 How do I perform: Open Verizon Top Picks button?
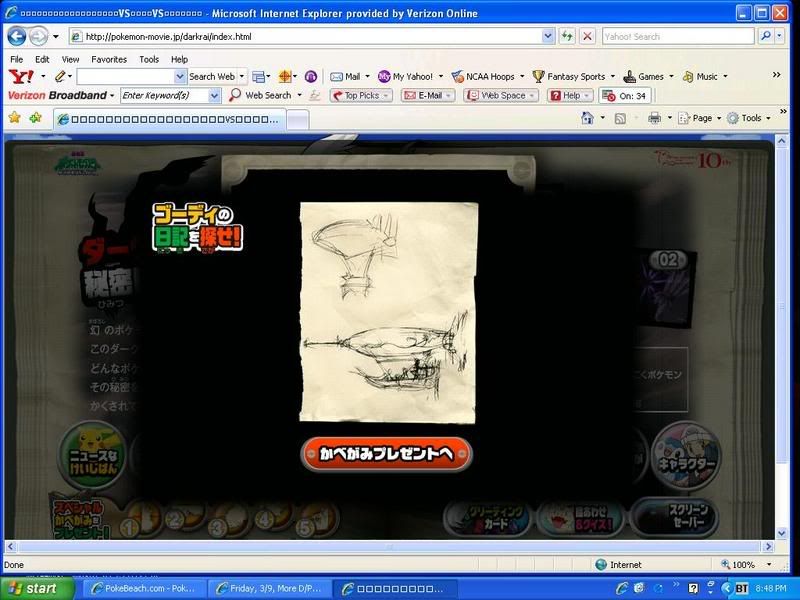[361, 95]
